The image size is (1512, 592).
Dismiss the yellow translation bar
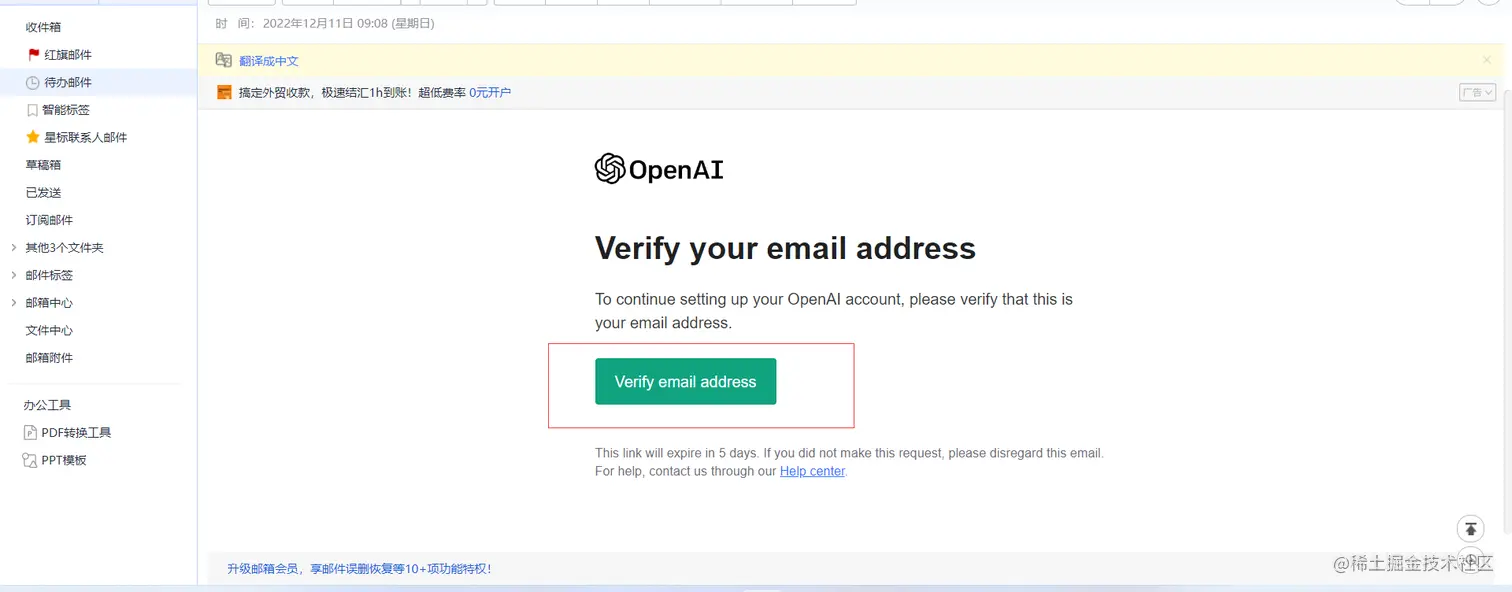pos(1486,60)
